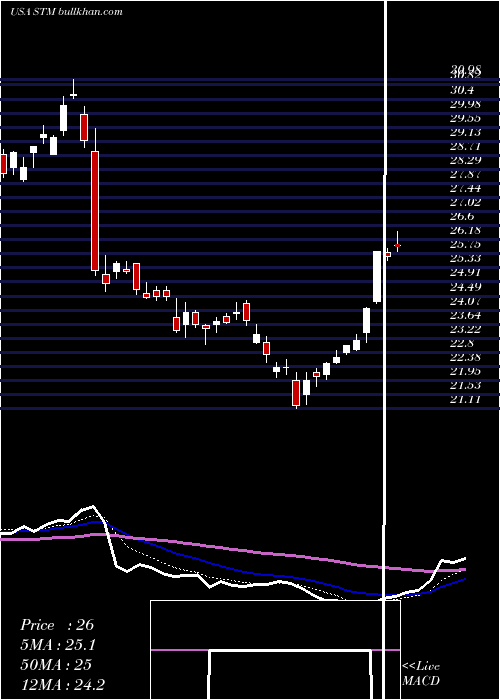Click the 21.11 price axis label

[466, 399]
